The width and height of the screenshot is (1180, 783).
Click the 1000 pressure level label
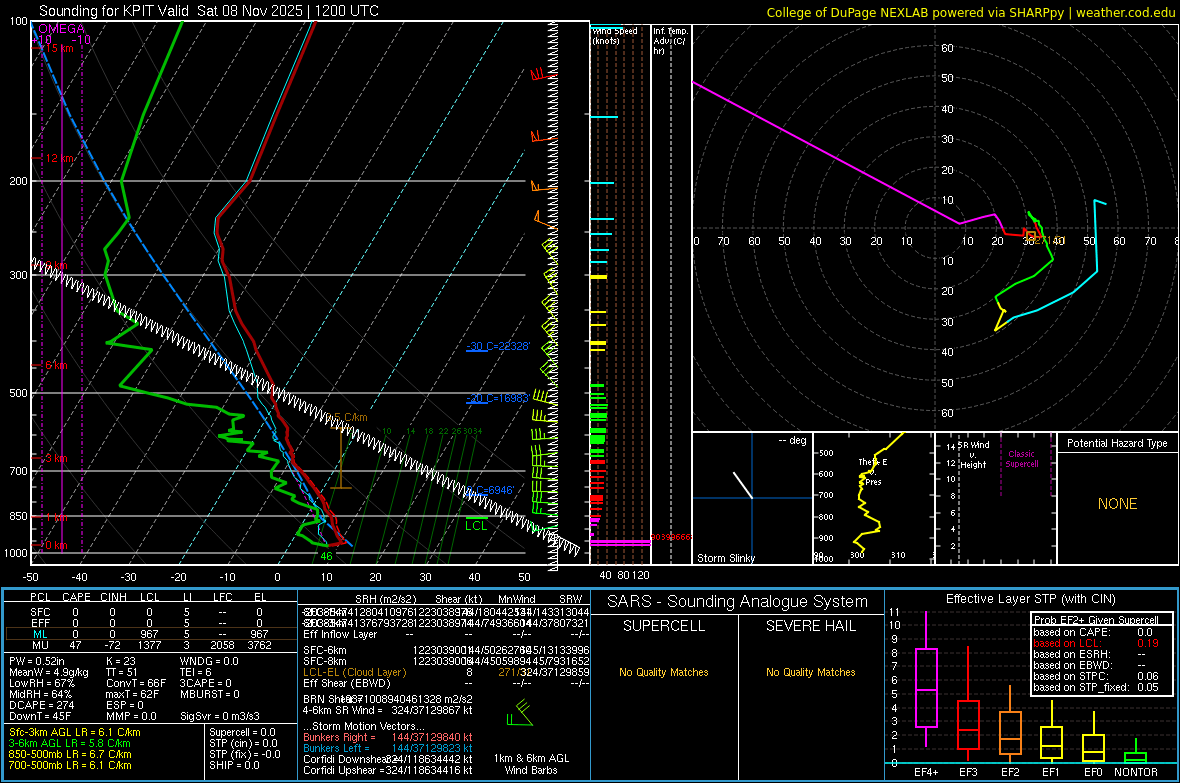click(17, 553)
